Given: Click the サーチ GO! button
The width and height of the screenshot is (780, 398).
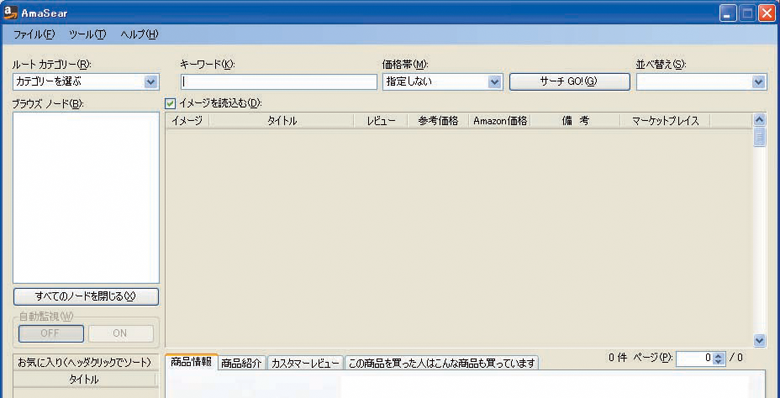Looking at the screenshot, I should pyautogui.click(x=569, y=82).
